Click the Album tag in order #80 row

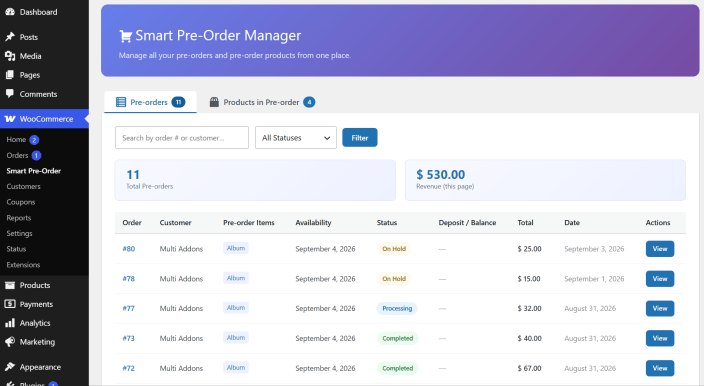click(x=236, y=248)
